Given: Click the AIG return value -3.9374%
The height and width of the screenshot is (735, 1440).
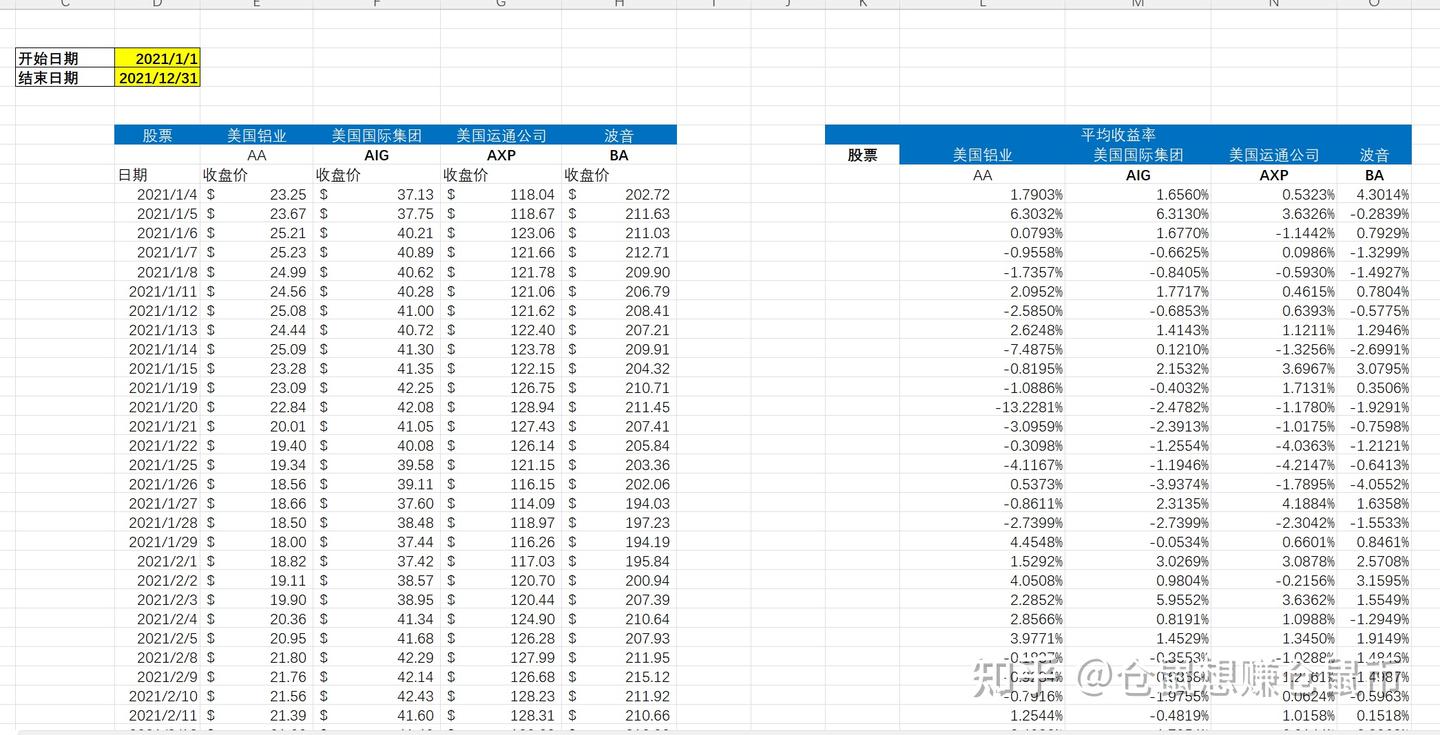Looking at the screenshot, I should [1138, 484].
